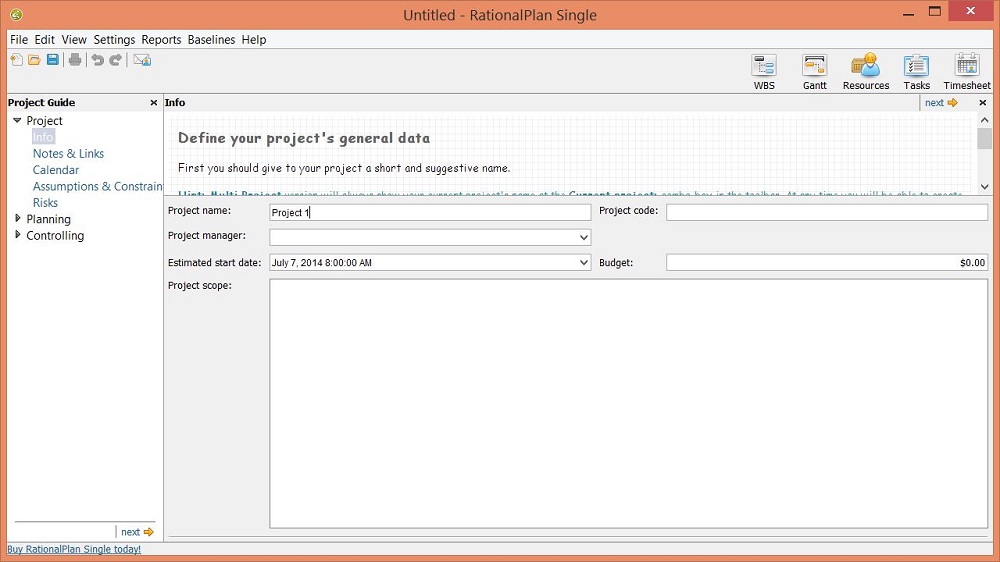
Task: Expand the Planning tree node
Action: pos(17,218)
